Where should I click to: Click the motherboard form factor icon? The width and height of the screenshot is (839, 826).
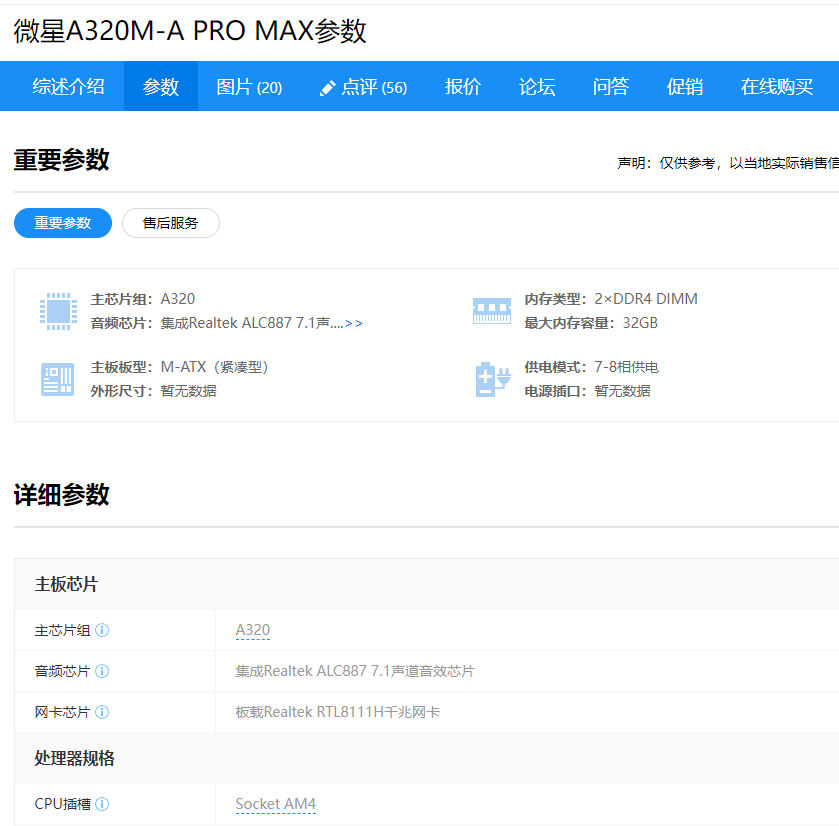pyautogui.click(x=57, y=379)
